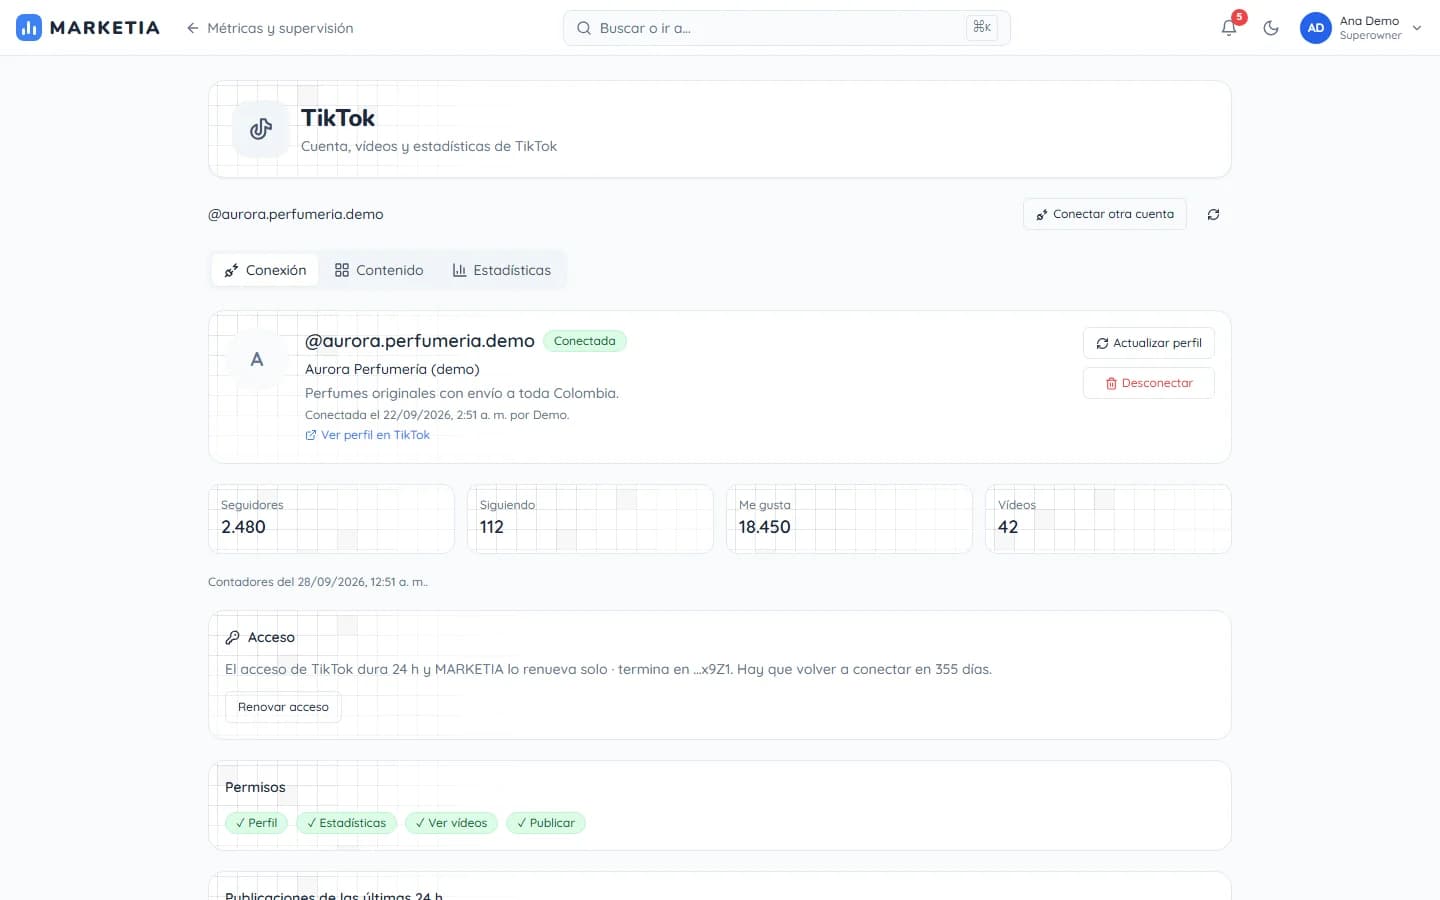This screenshot has height=900, width=1440.
Task: Click Renovar acceso button
Action: (x=283, y=707)
